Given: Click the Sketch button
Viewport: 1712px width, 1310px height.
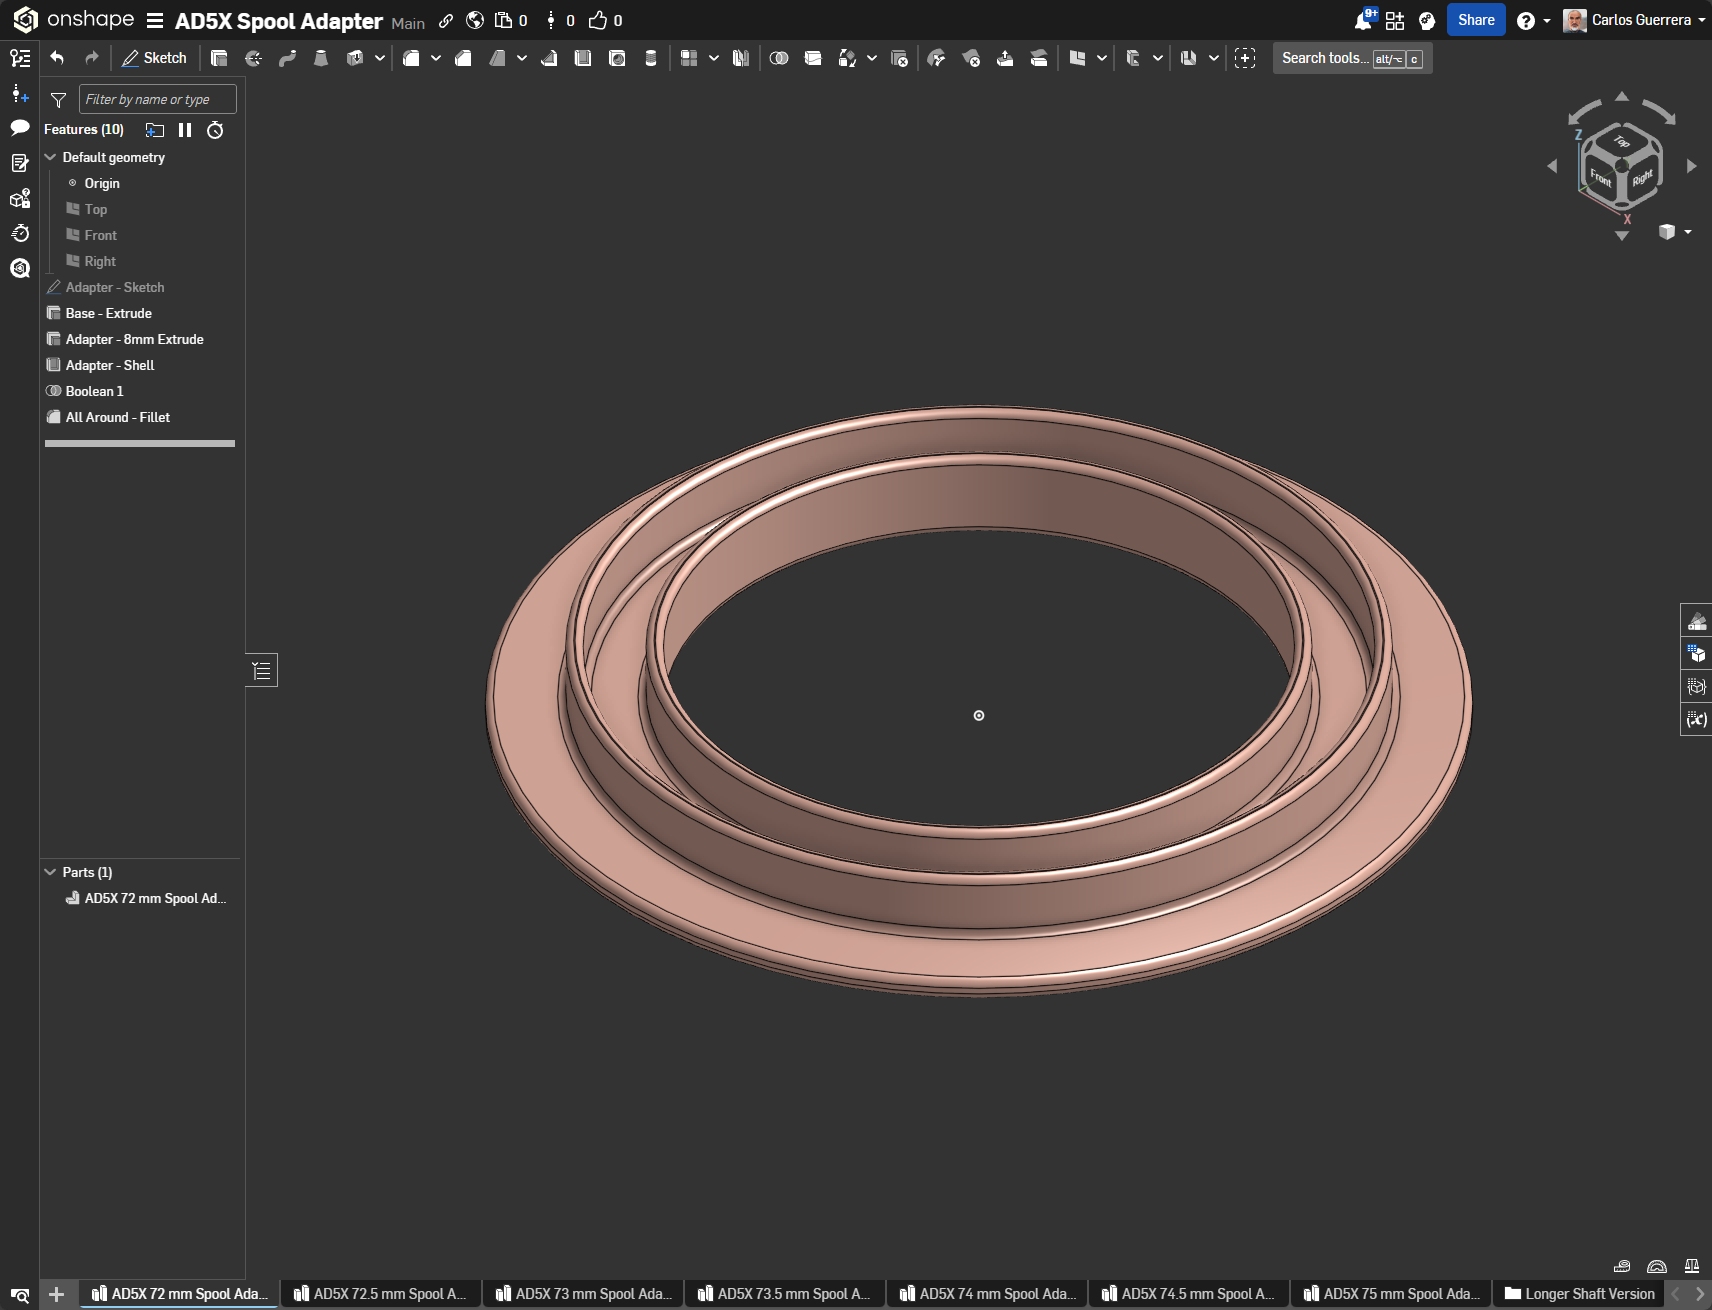Looking at the screenshot, I should tap(154, 58).
